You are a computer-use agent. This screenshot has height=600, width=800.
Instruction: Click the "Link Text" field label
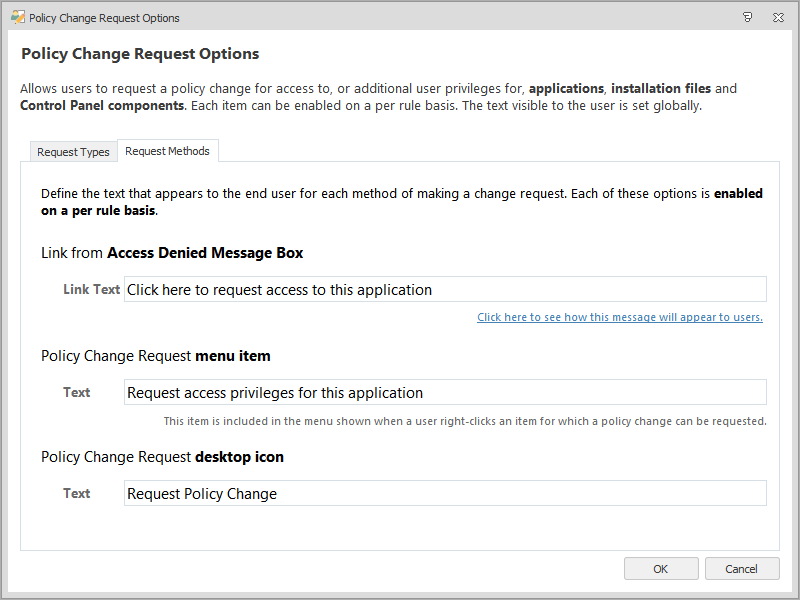pos(91,290)
